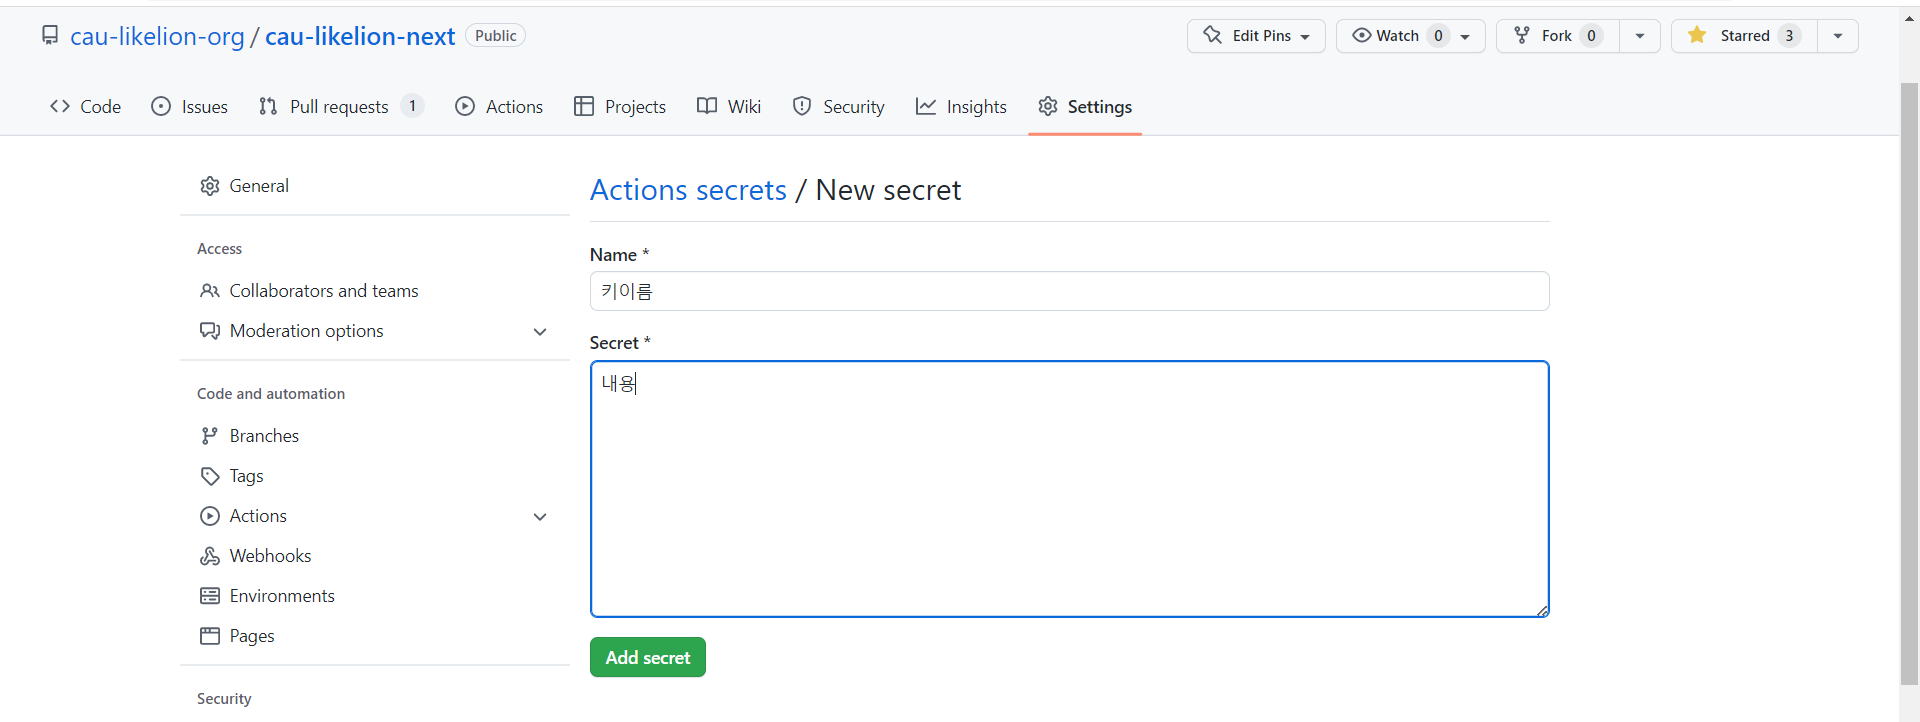Open the dropdown arrow next to Fork
Screen dimensions: 1920x722
(1640, 36)
